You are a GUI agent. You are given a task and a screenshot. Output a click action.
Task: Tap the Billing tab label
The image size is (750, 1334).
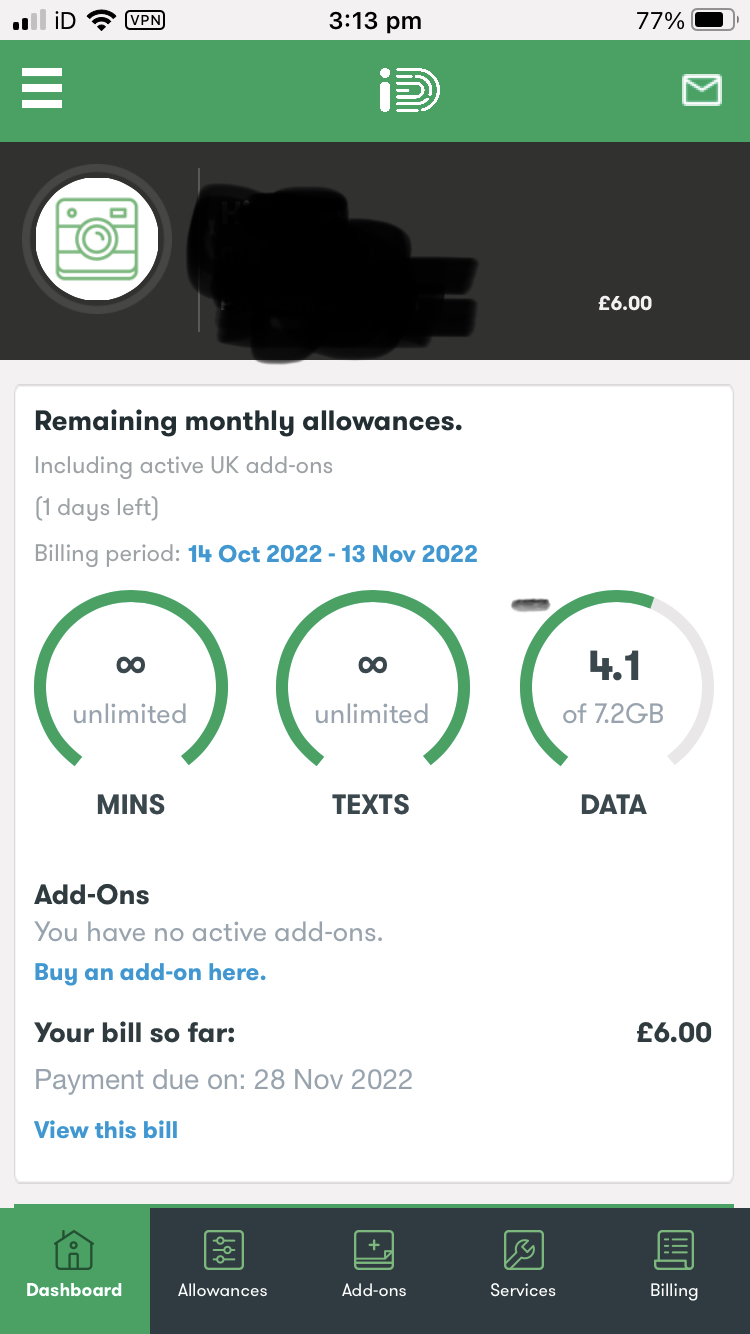pos(674,1290)
